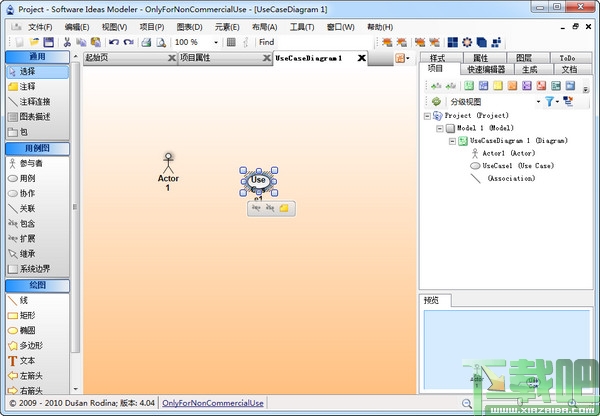Click the gear icon in top toolbar
The image size is (600, 416).
467,42
